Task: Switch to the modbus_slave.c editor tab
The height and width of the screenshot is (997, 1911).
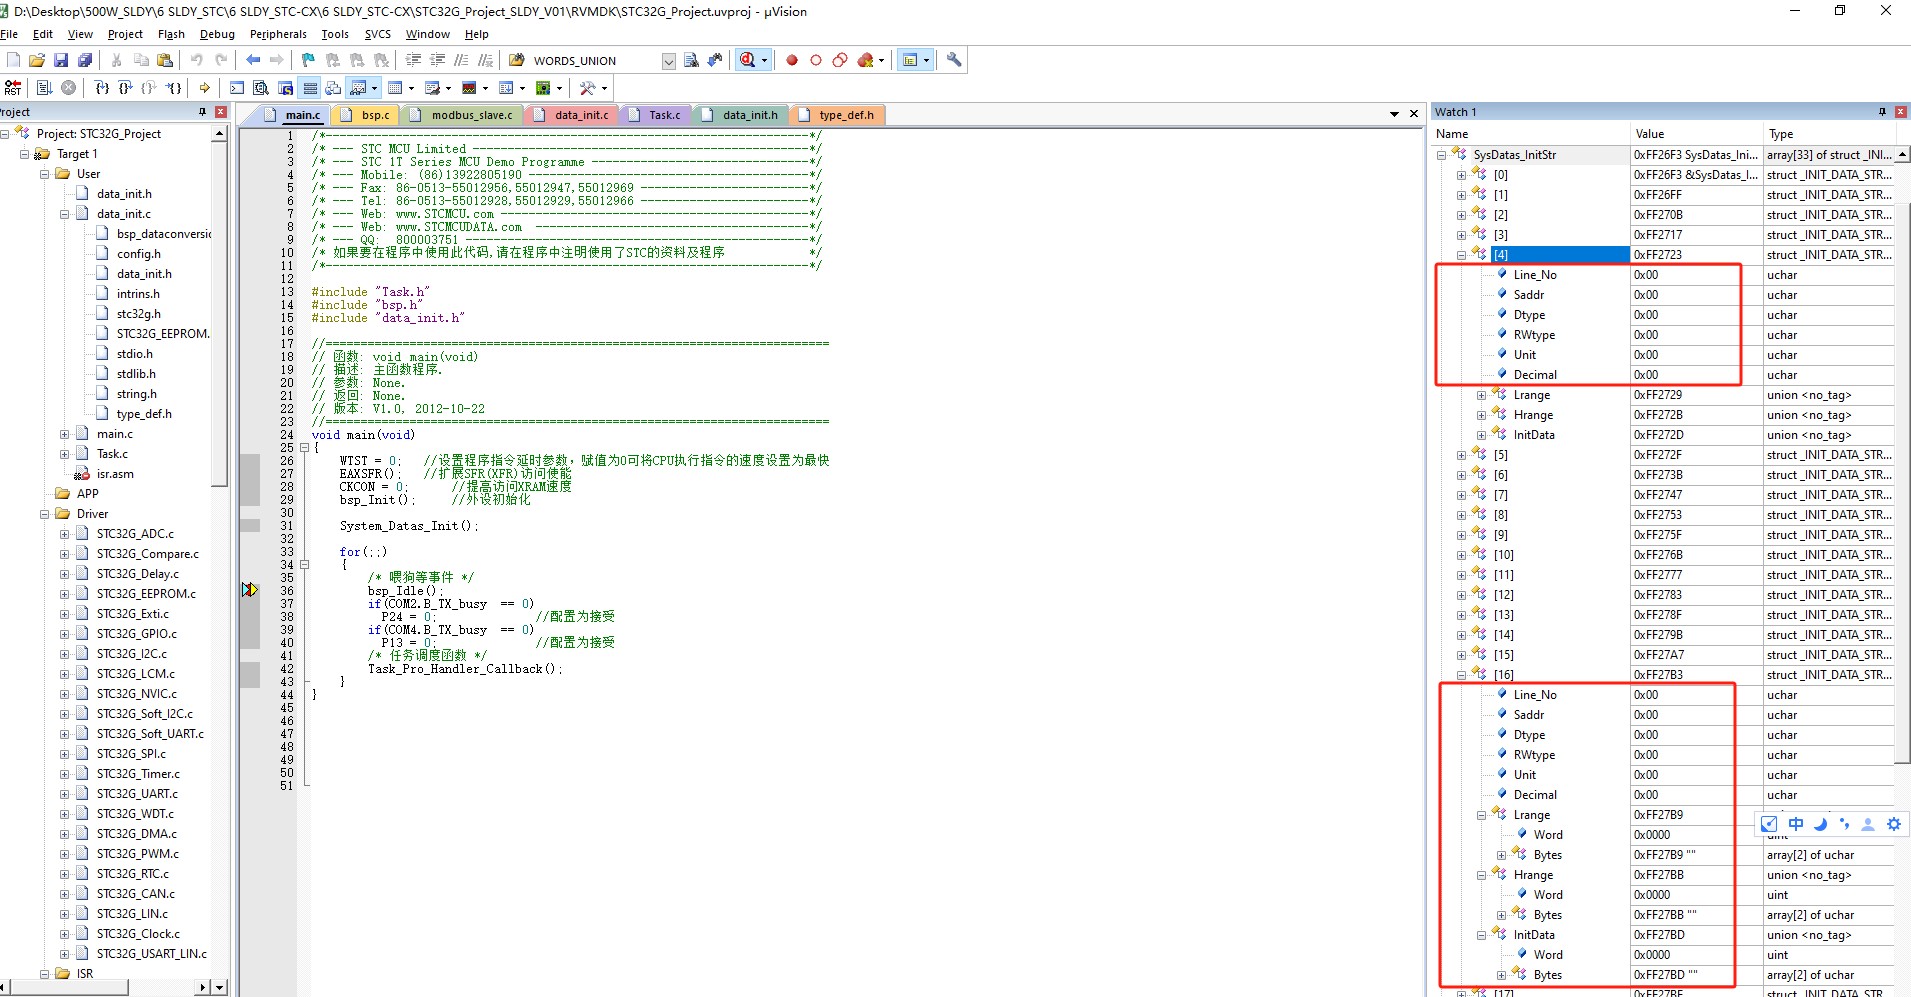Action: [463, 115]
